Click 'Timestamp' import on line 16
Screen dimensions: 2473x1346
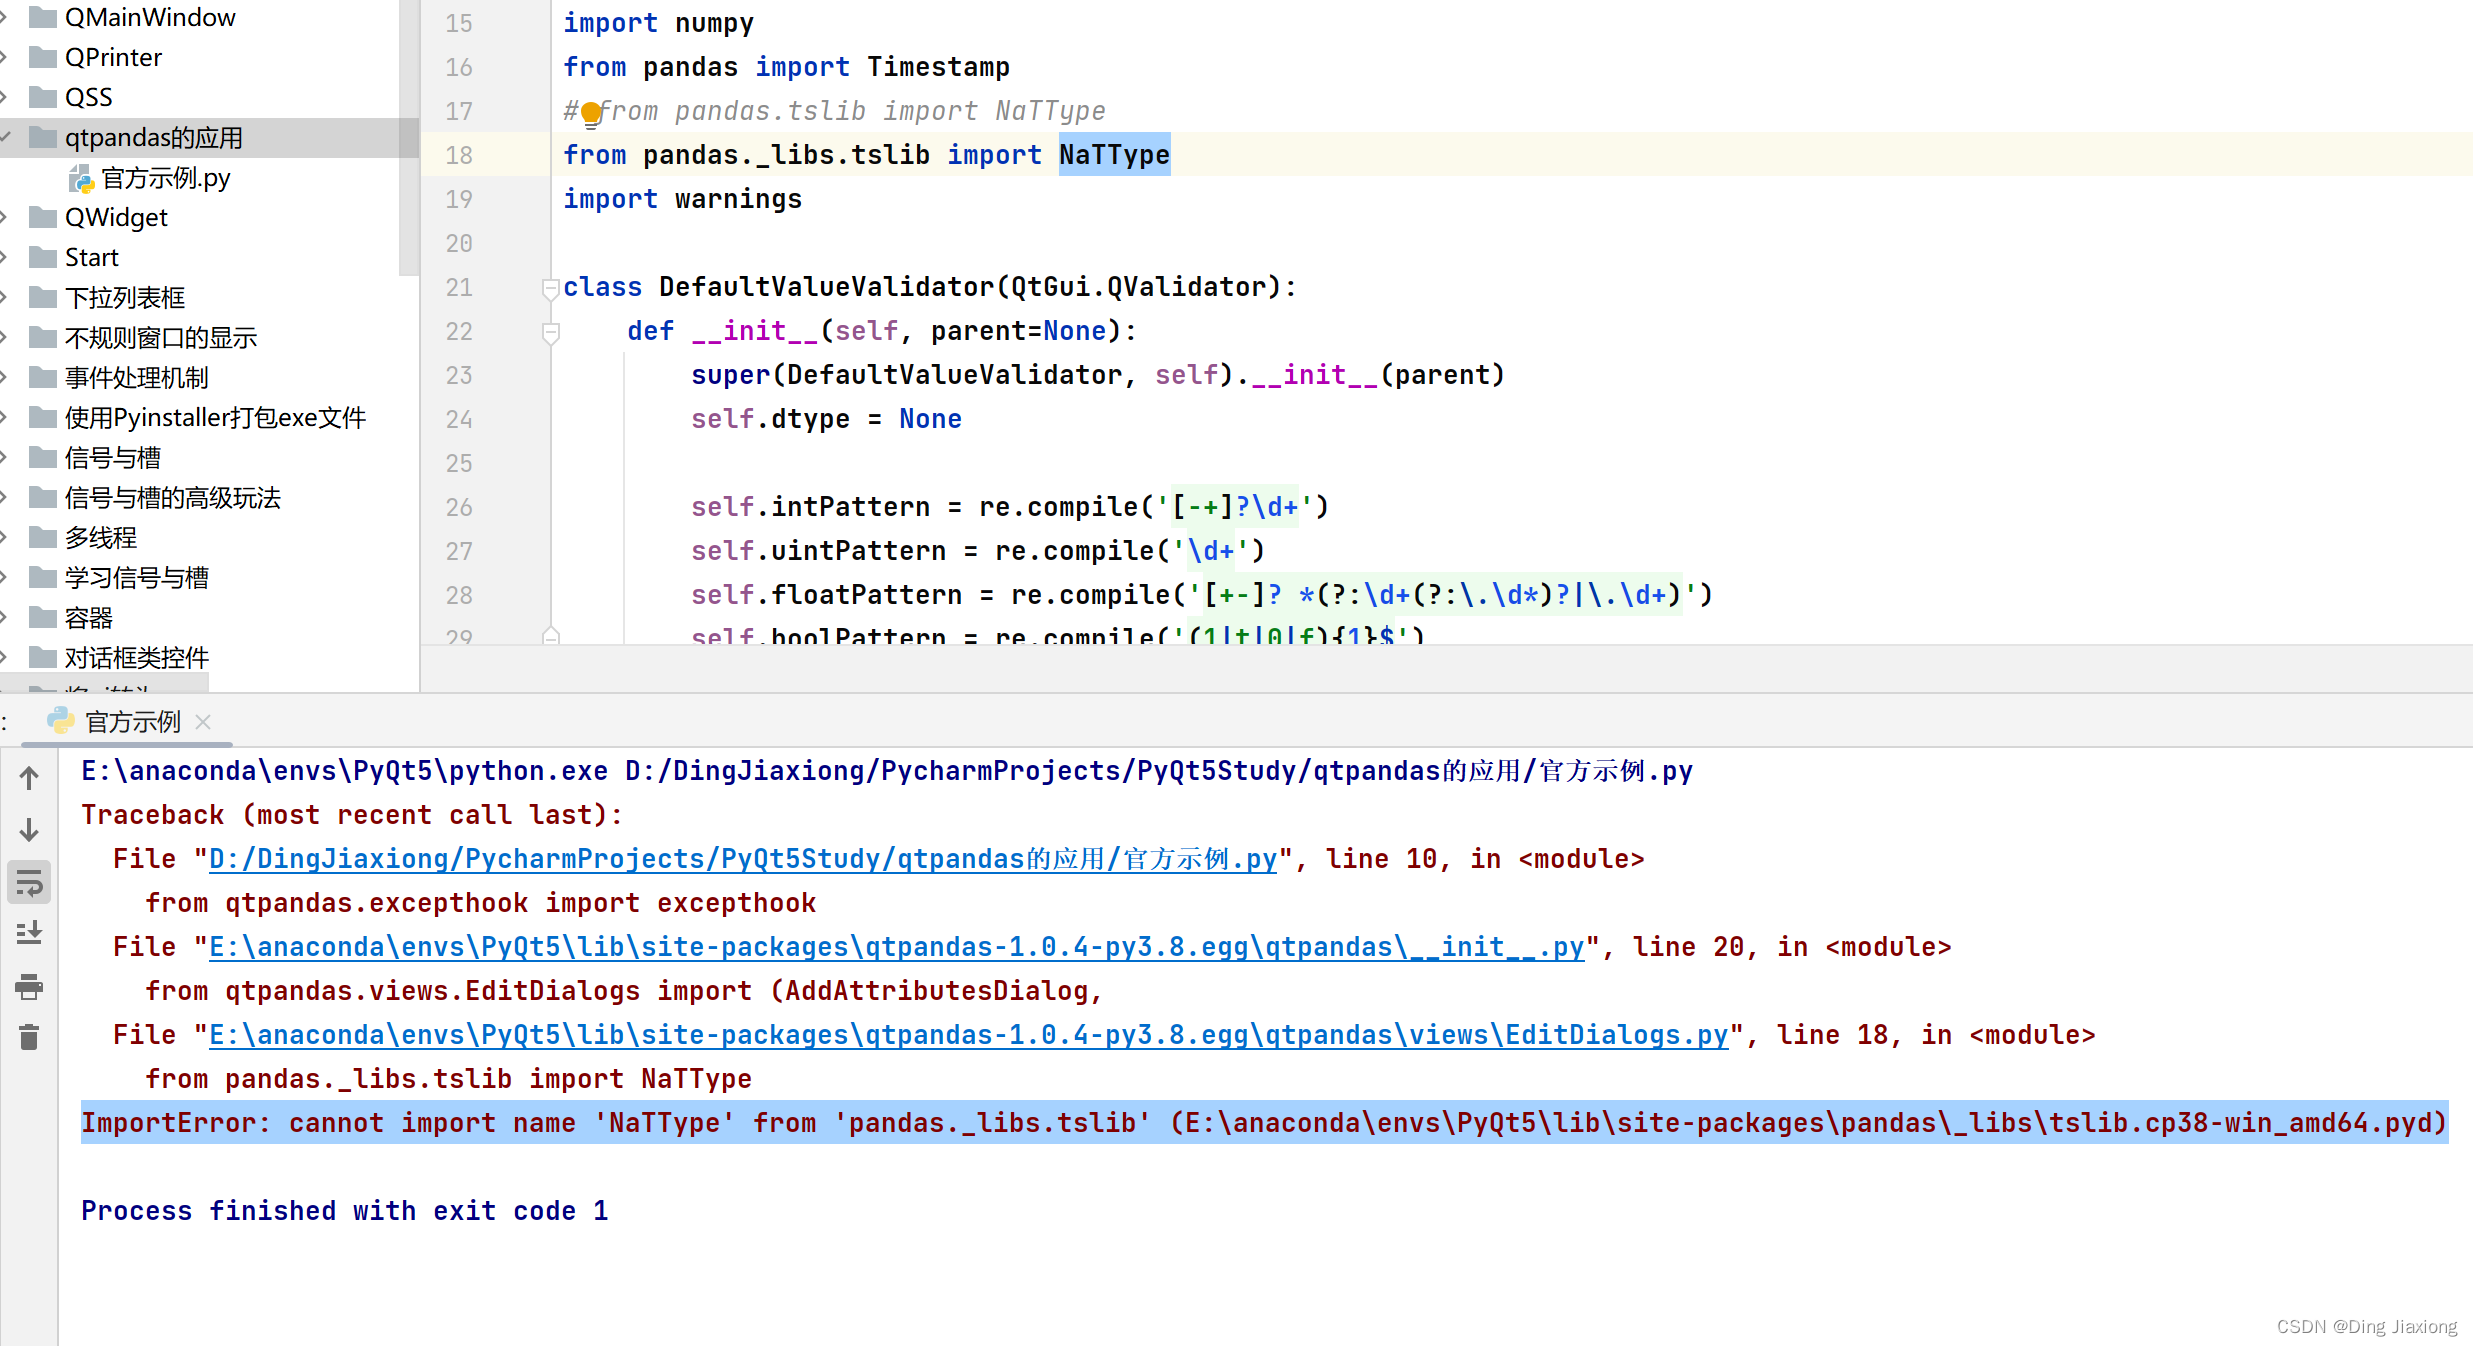pyautogui.click(x=938, y=67)
